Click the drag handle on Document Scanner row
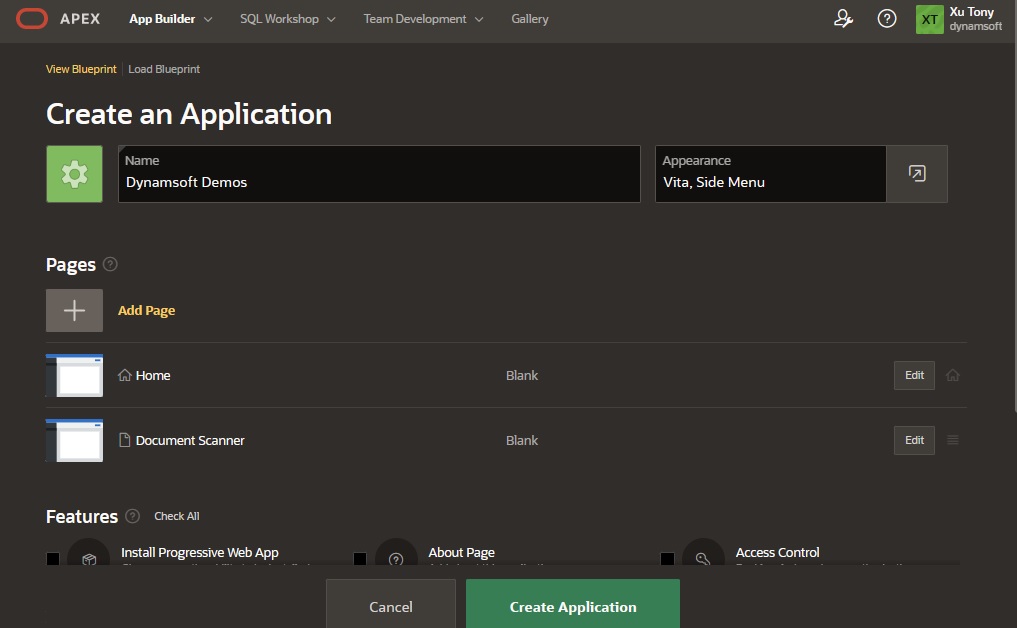This screenshot has width=1017, height=628. point(953,440)
